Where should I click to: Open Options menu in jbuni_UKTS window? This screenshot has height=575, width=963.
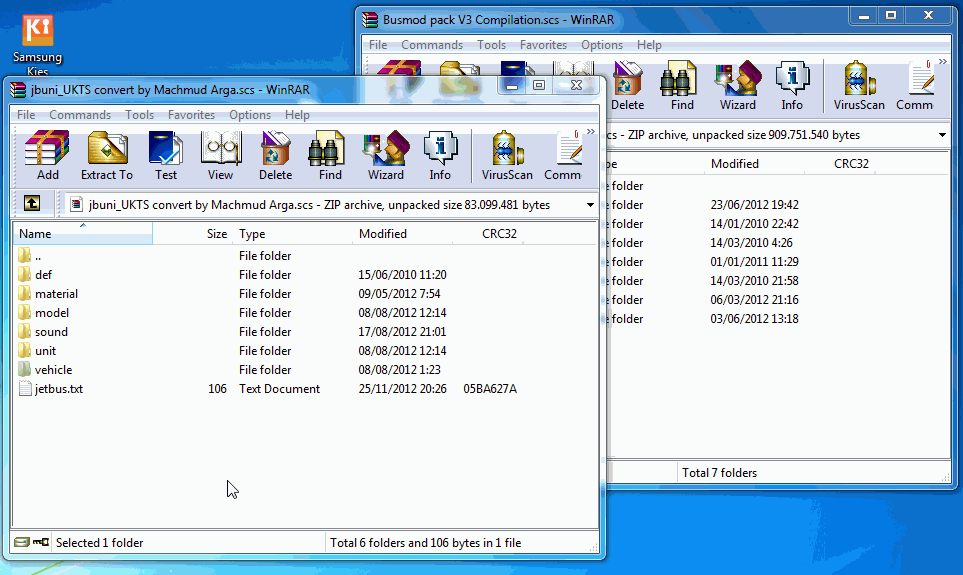tap(250, 115)
